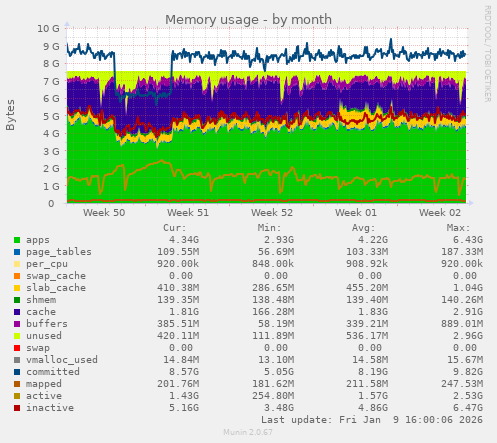Click the '10 G' y-axis label
Screen dimensions: 497x443
click(x=48, y=29)
